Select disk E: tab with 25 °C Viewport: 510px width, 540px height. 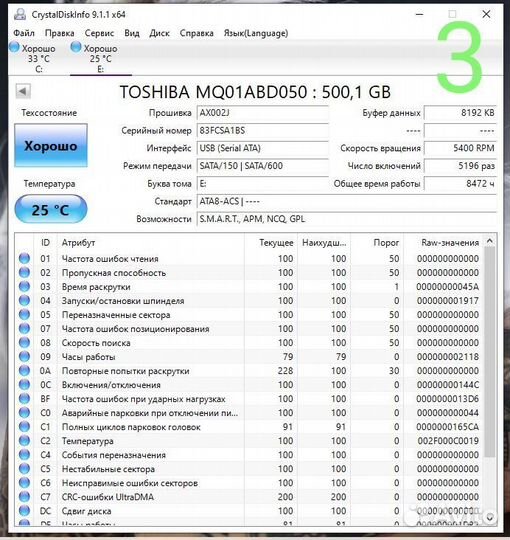coord(101,58)
